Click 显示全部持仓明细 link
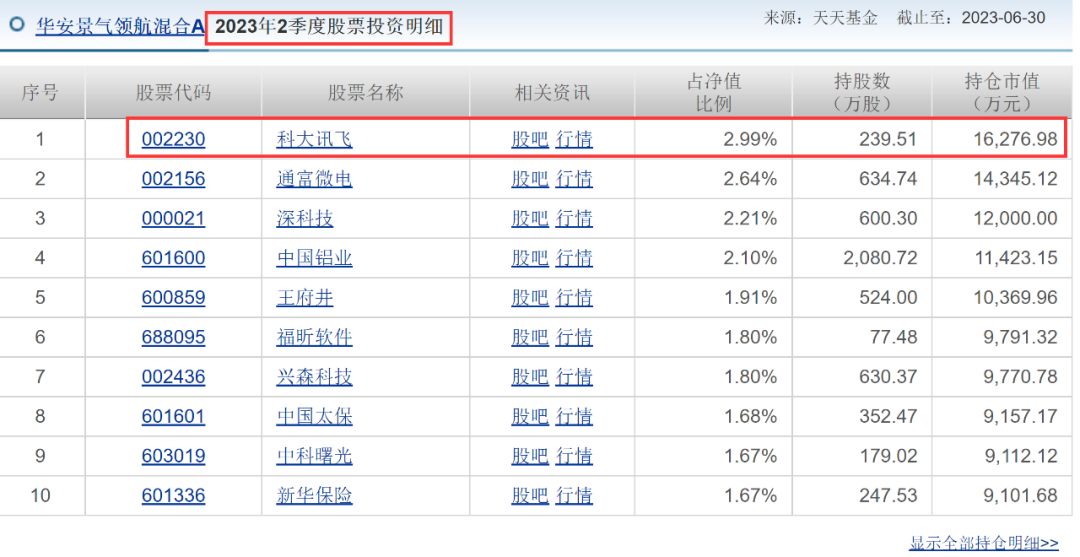This screenshot has width=1080, height=557. coord(984,543)
